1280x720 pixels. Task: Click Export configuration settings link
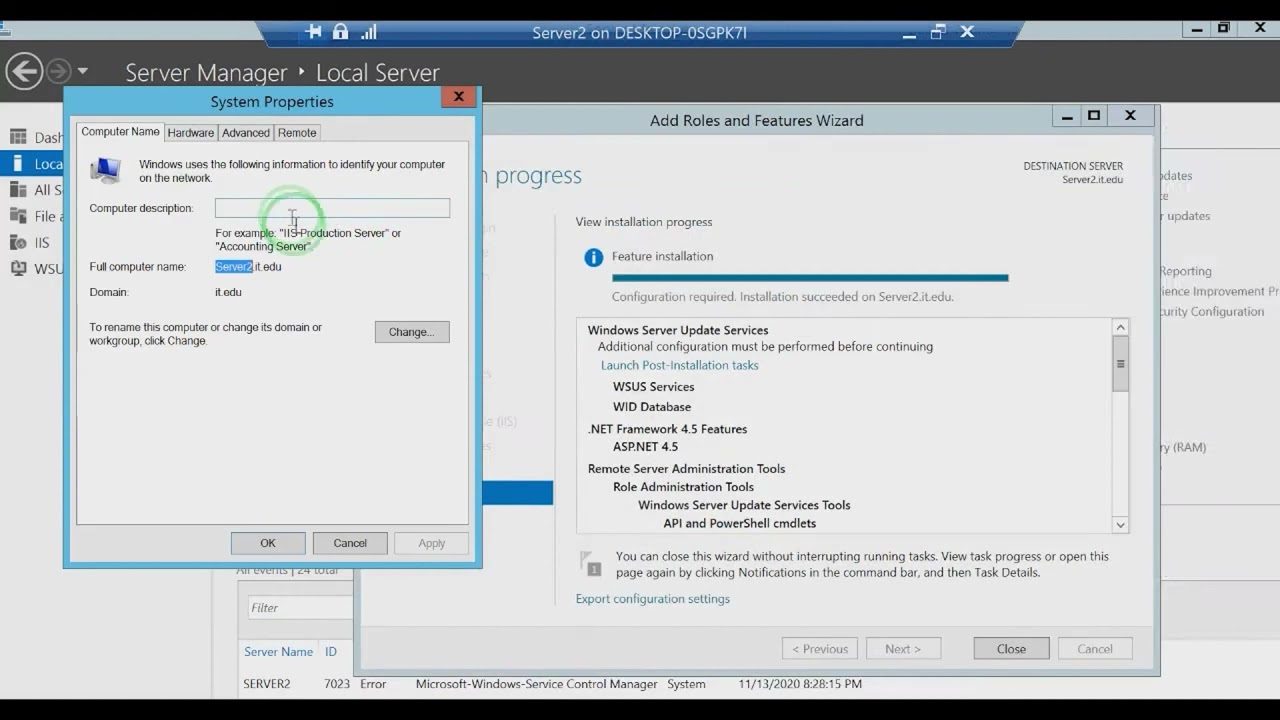coord(652,599)
